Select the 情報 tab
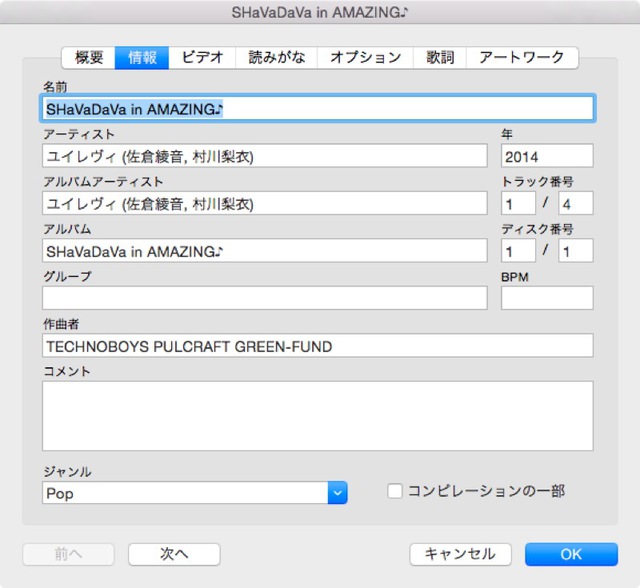Screen dimensions: 640x588 [x=142, y=58]
